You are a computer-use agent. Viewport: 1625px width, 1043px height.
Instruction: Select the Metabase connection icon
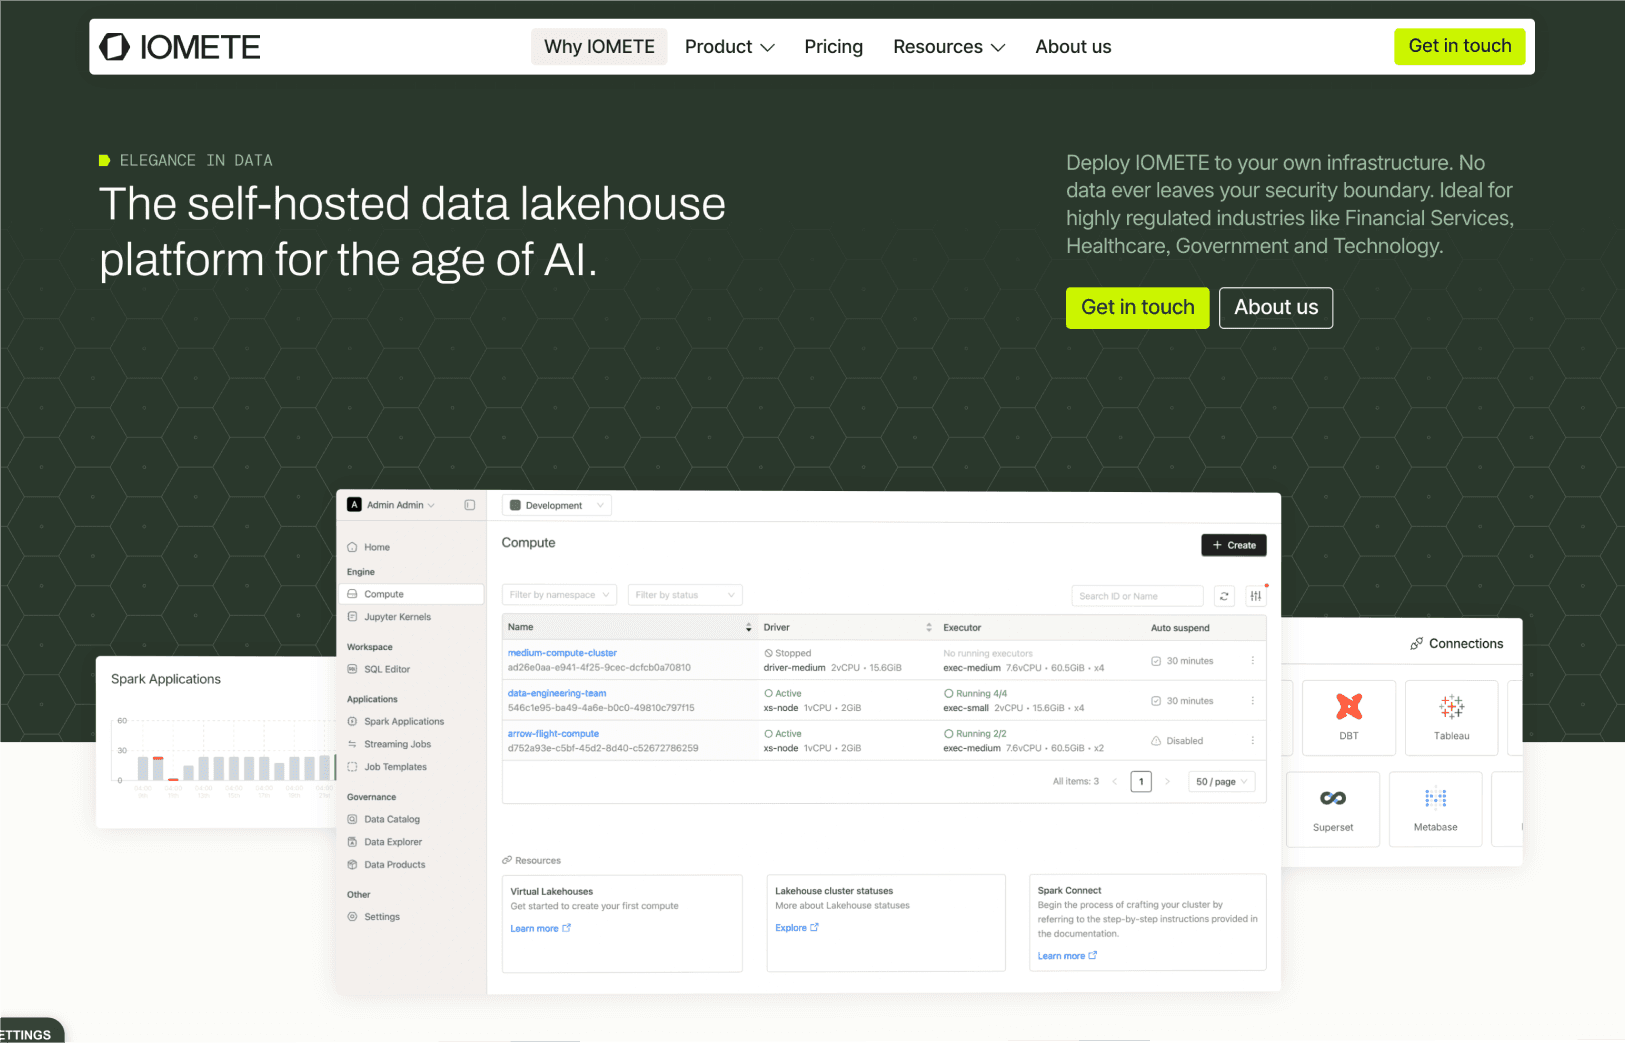coord(1436,798)
